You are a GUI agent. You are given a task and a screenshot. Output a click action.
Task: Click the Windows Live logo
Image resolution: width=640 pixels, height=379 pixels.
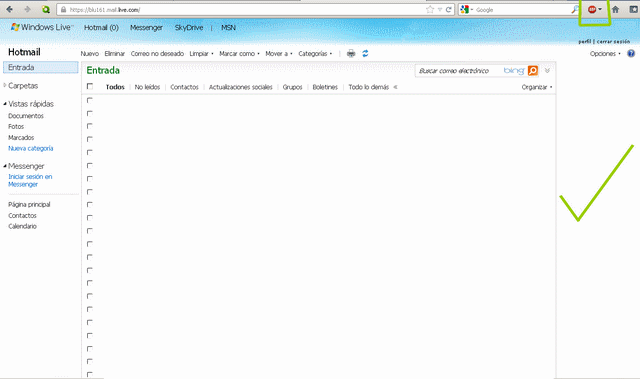tap(42, 27)
